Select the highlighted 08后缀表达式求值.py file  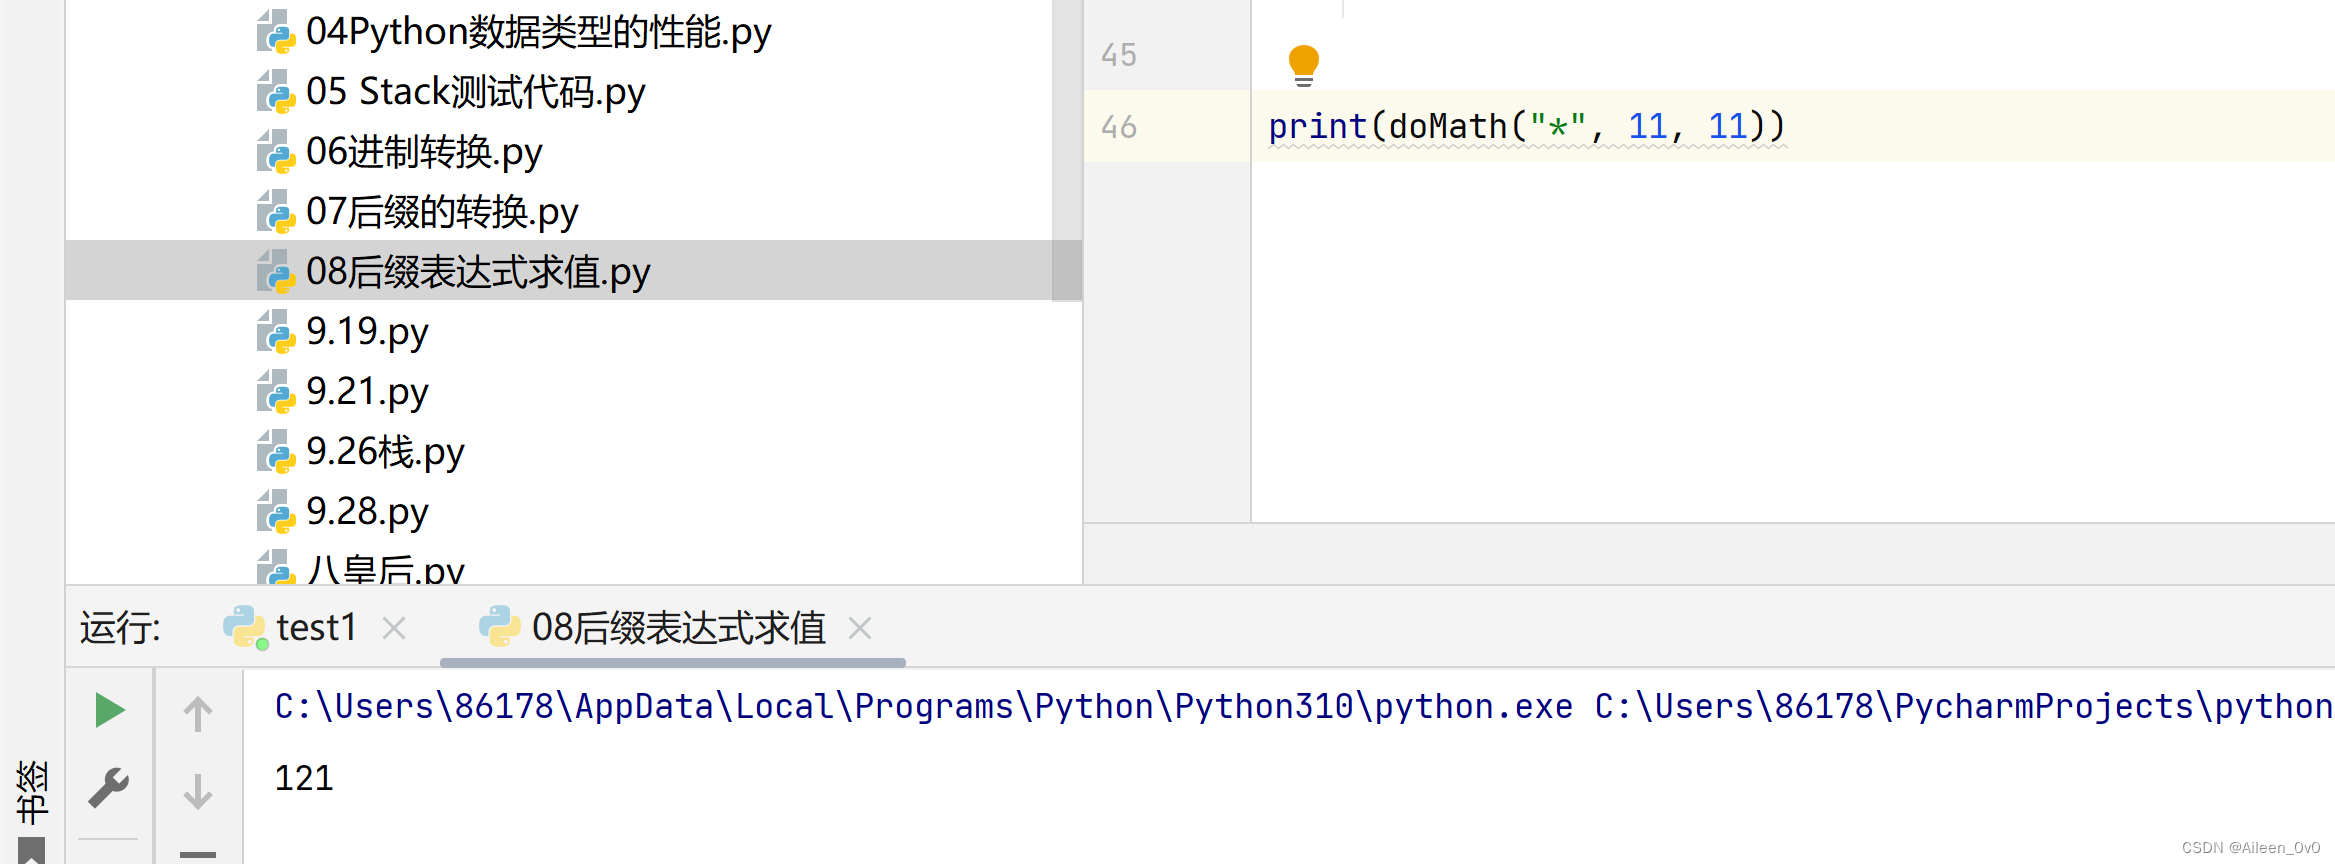pos(477,272)
